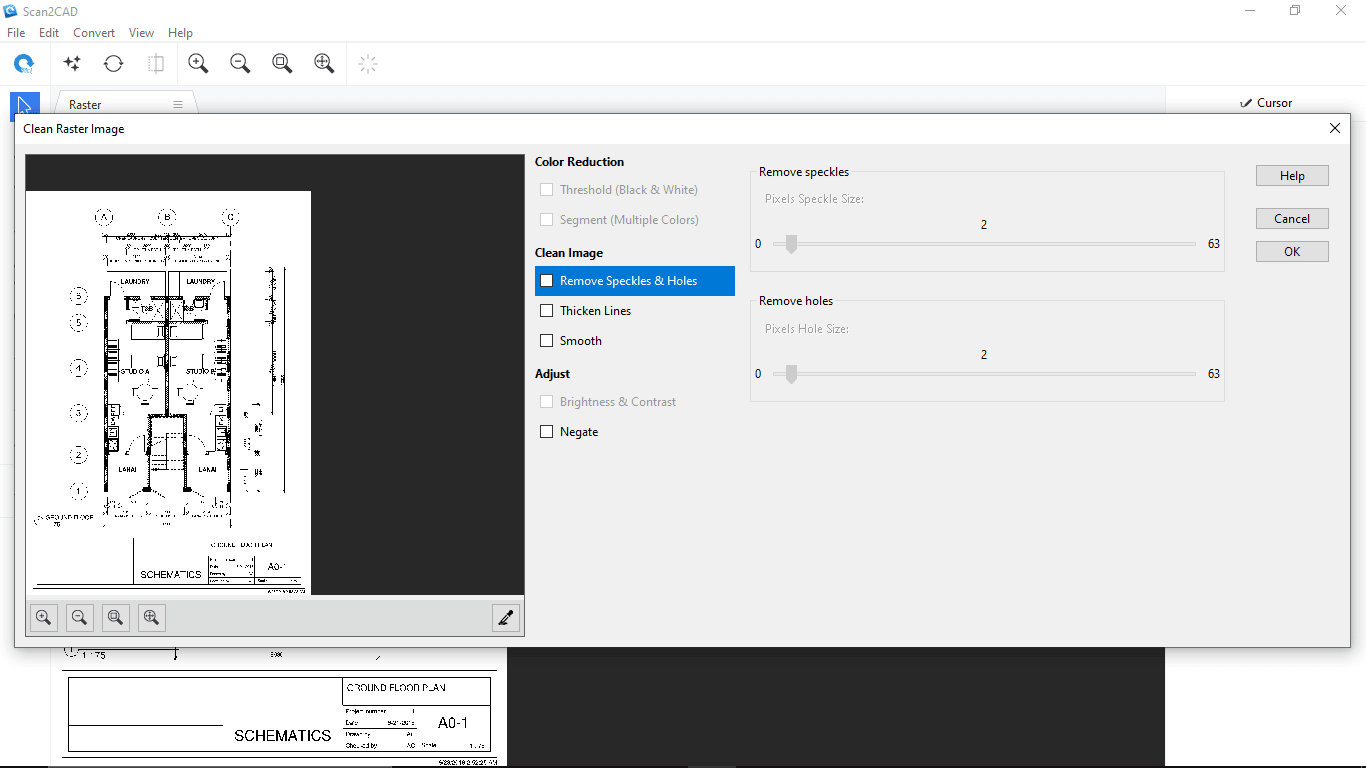Pick a color with the eyedropper in the dialog
The height and width of the screenshot is (768, 1366).
(506, 617)
